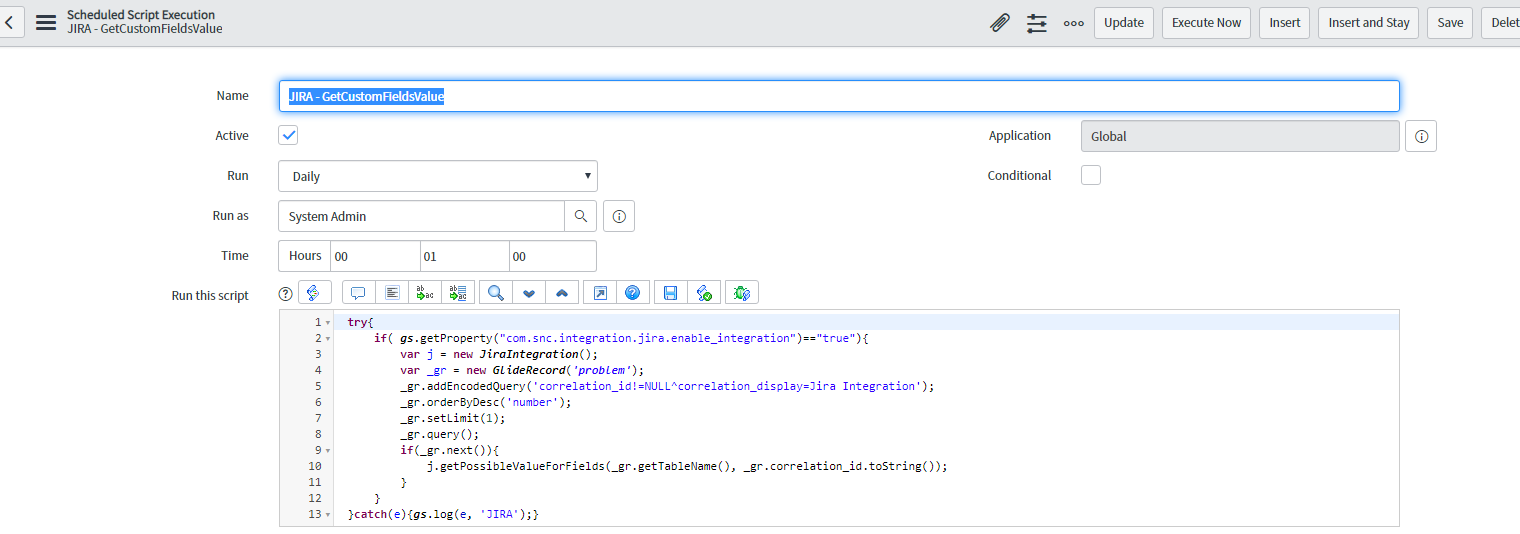Toggle comment on selected script lines

point(358,293)
